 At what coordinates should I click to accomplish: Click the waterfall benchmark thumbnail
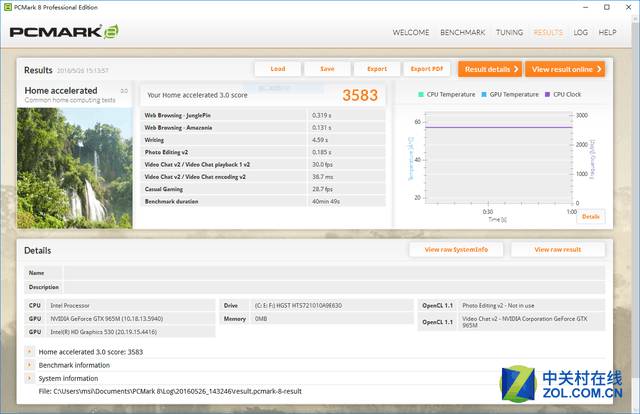pyautogui.click(x=74, y=168)
